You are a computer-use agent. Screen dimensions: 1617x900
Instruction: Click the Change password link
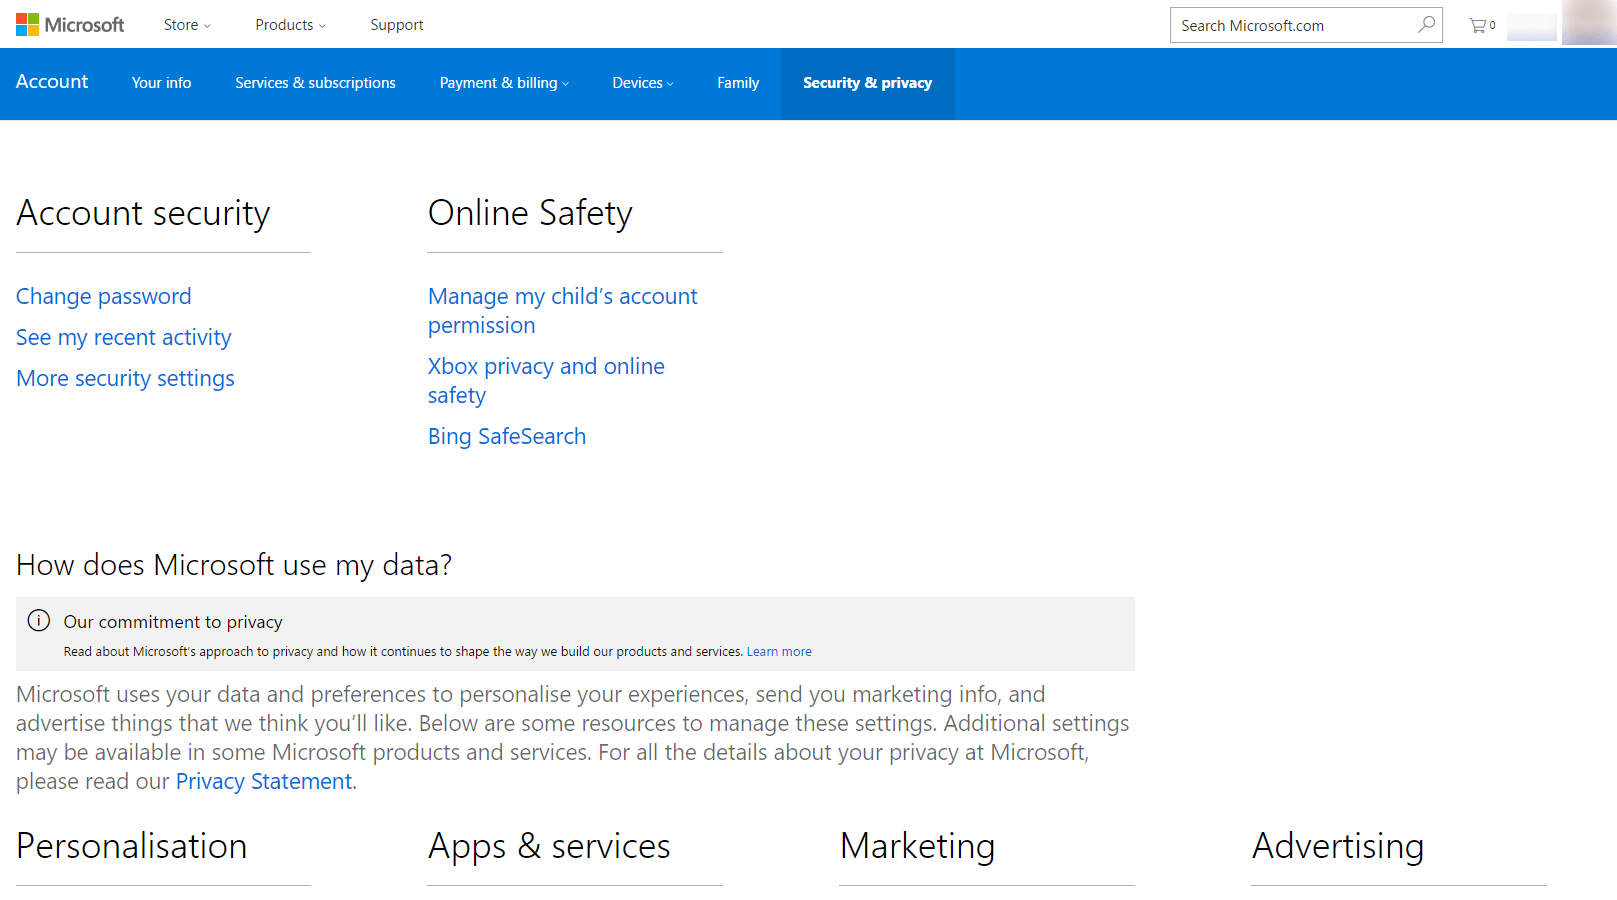[104, 296]
